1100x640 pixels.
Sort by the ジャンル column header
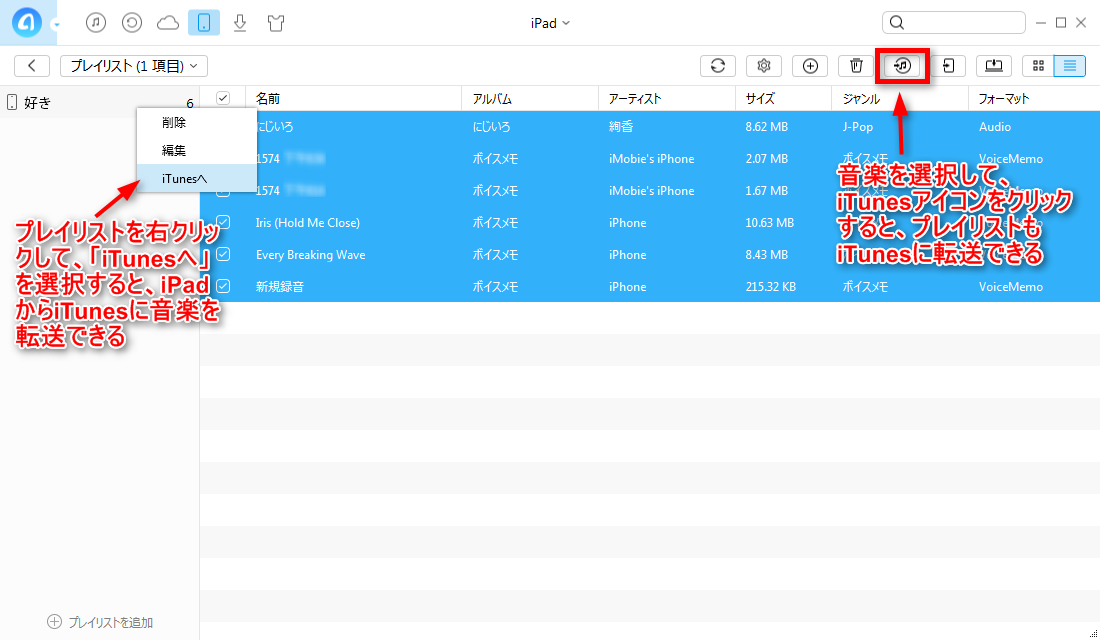(x=861, y=99)
